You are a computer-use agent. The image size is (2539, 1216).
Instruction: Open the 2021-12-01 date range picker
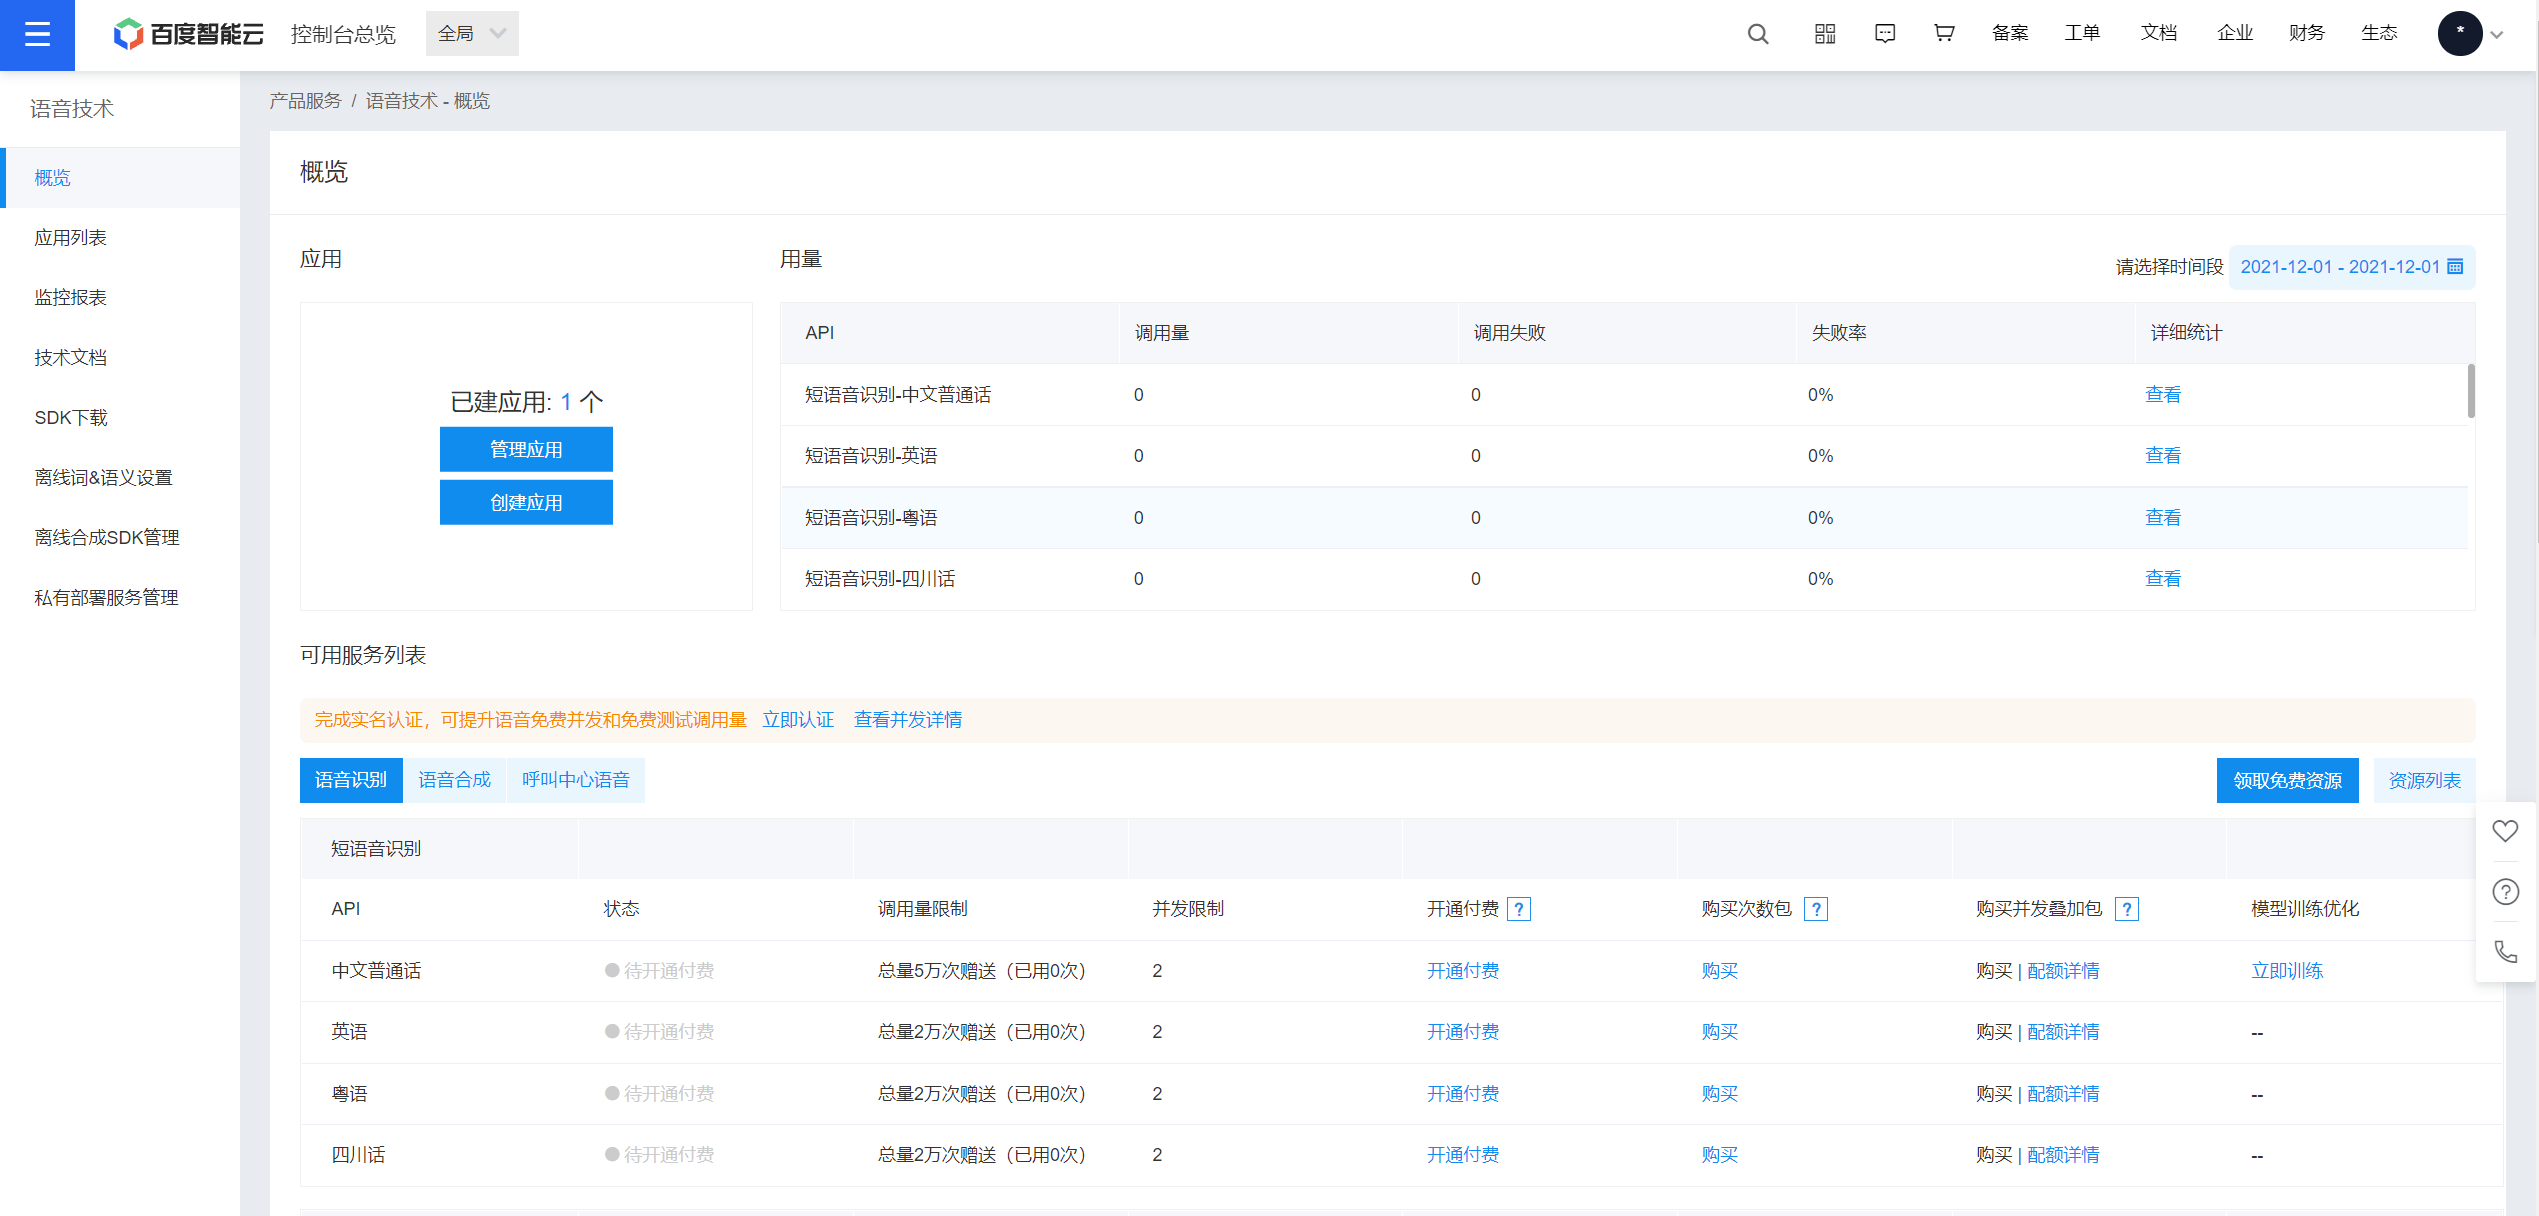[x=2351, y=267]
